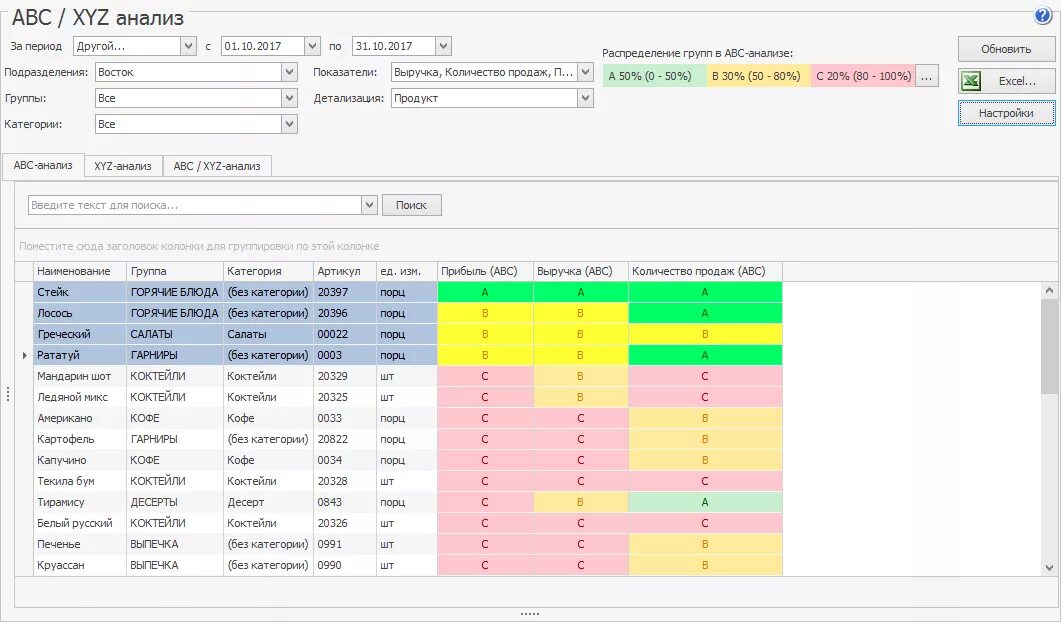The width and height of the screenshot is (1061, 622).
Task: Click article number 0843 cell
Action: click(344, 502)
